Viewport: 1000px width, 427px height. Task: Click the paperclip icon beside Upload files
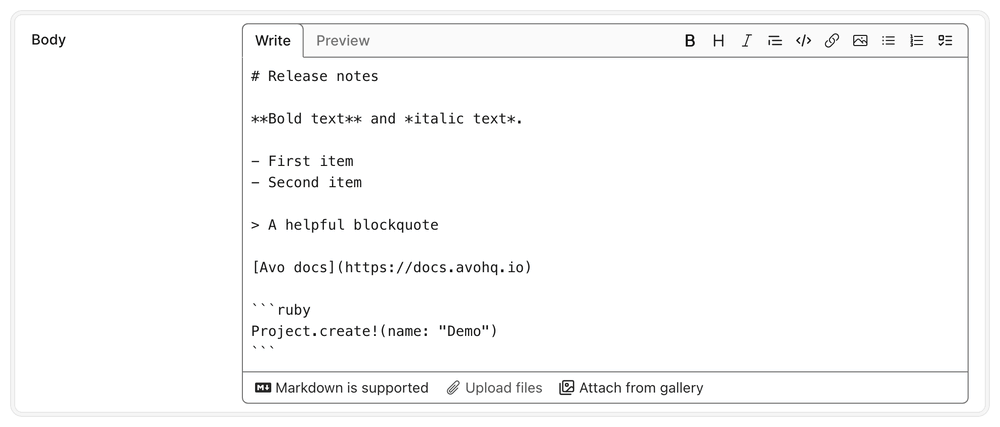[x=453, y=387]
